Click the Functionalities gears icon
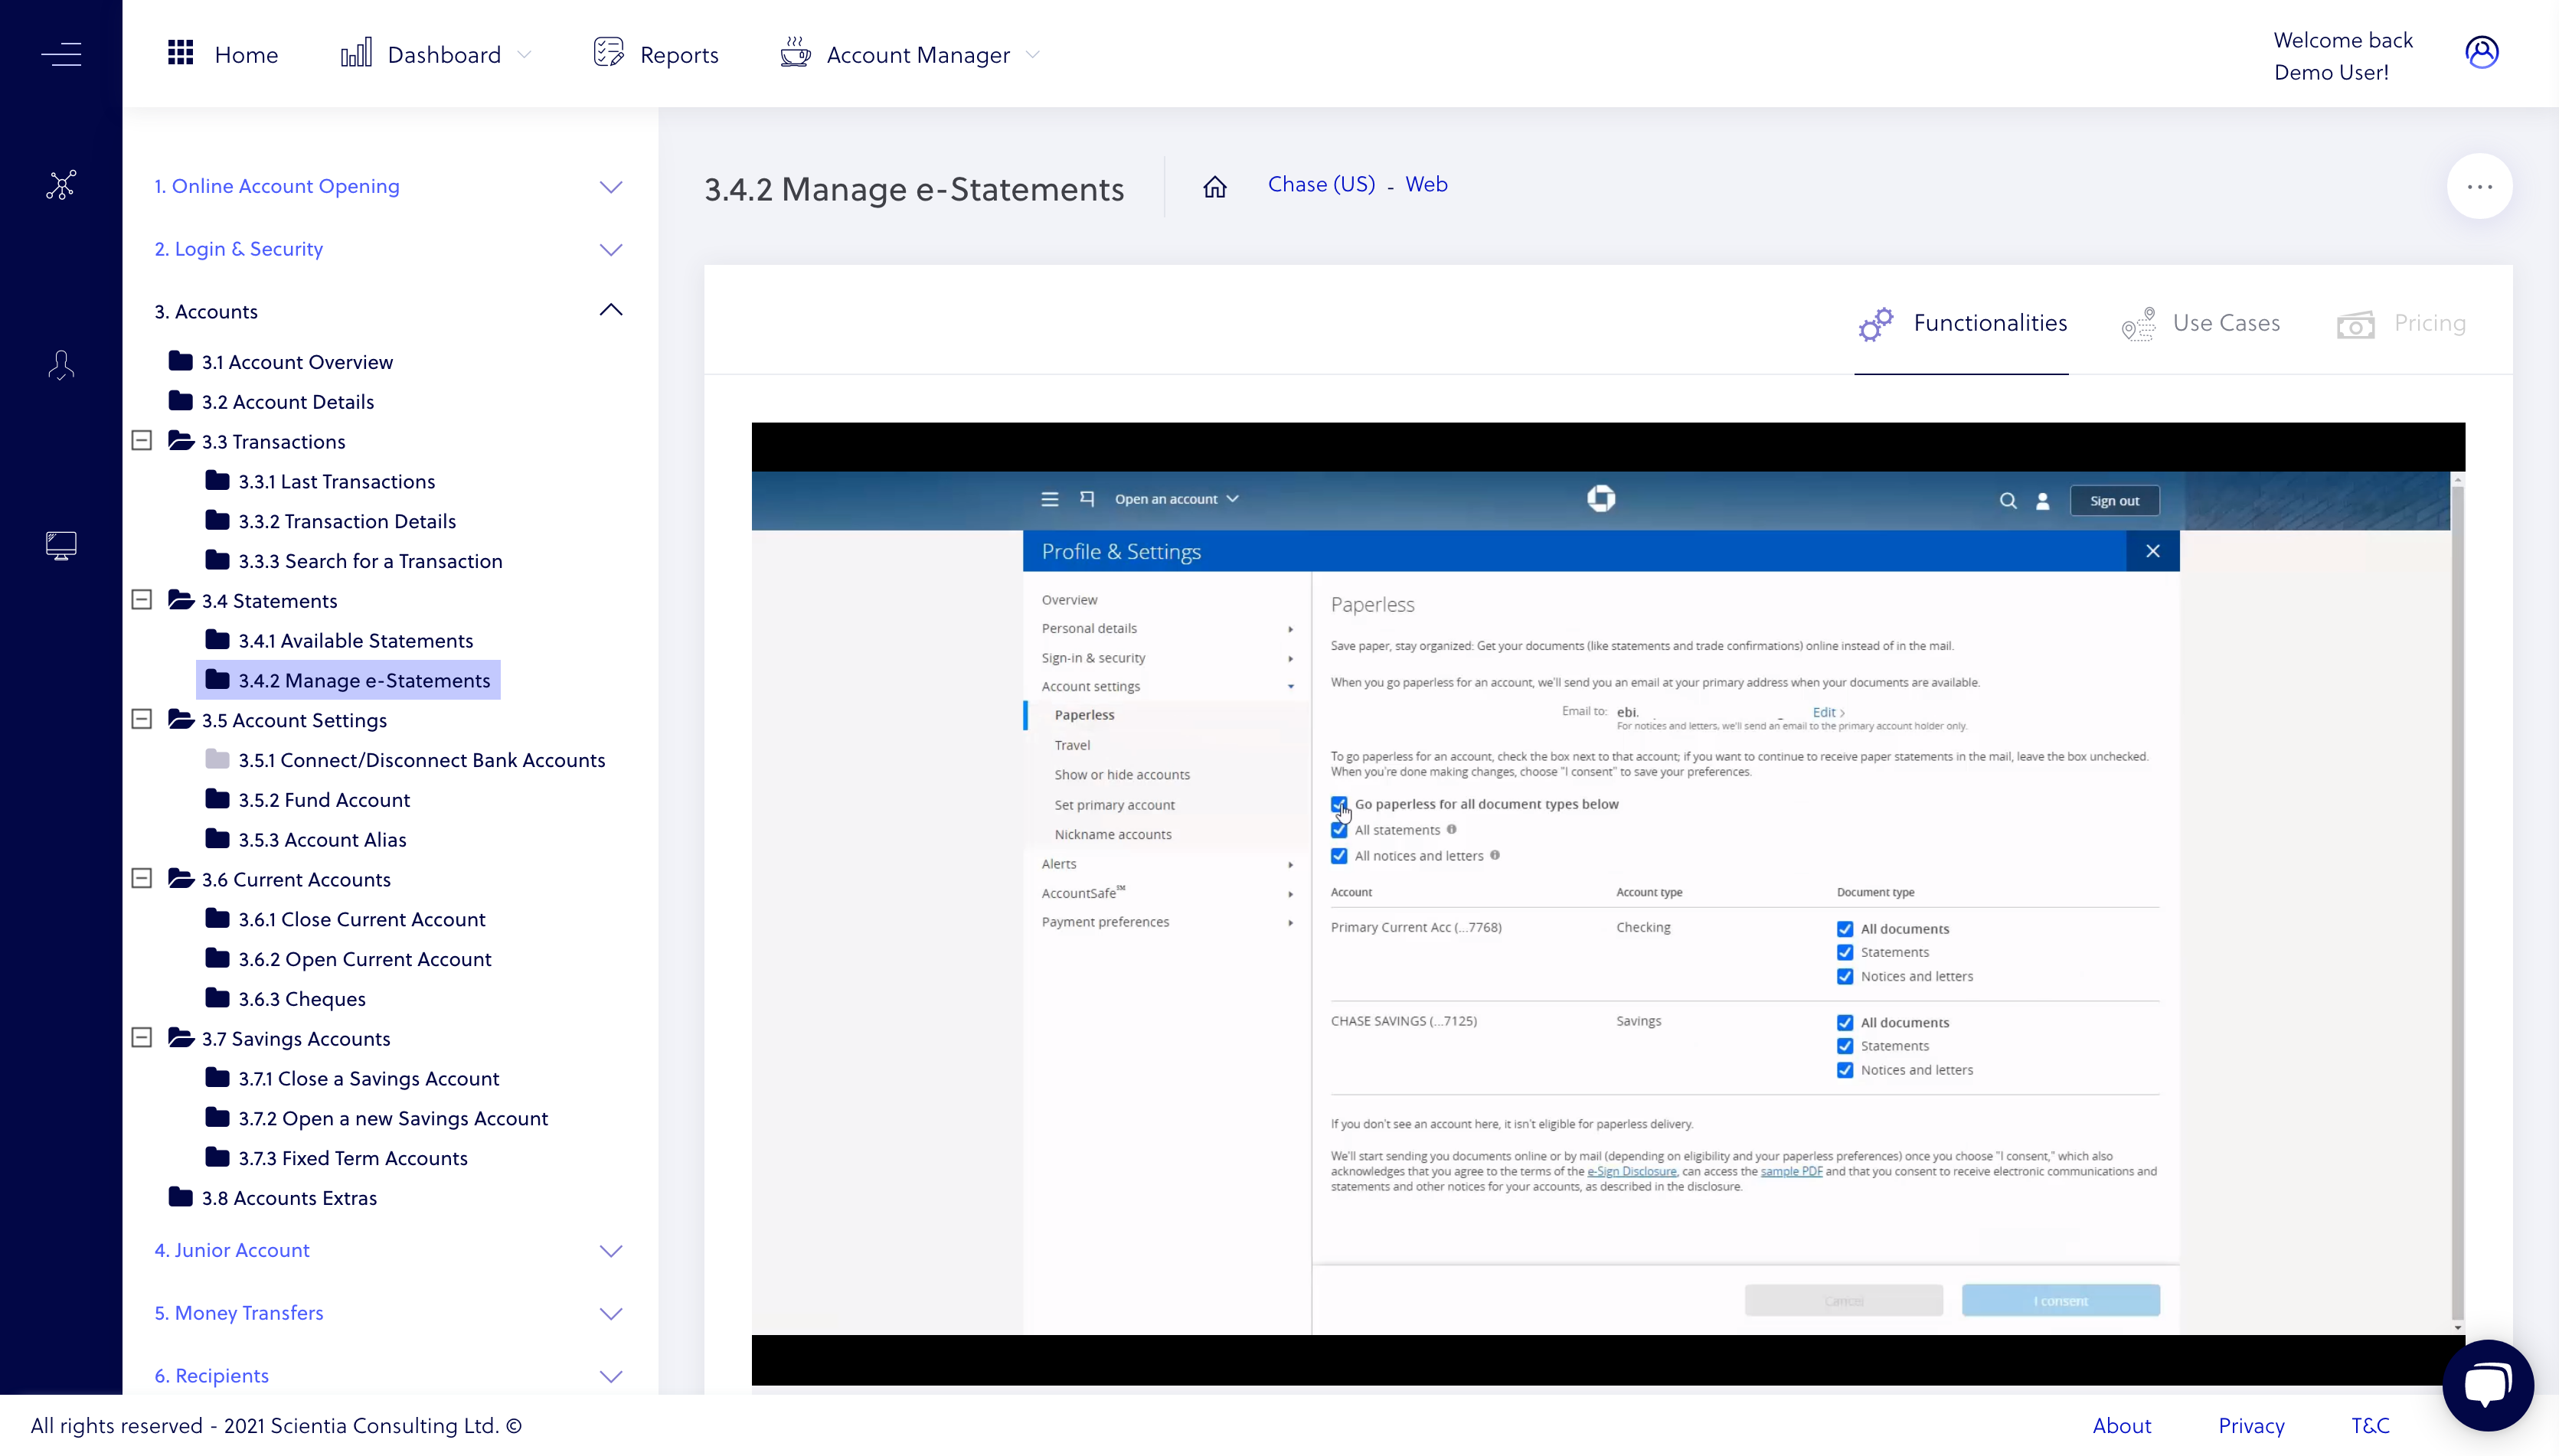2559x1456 pixels. click(x=1876, y=324)
